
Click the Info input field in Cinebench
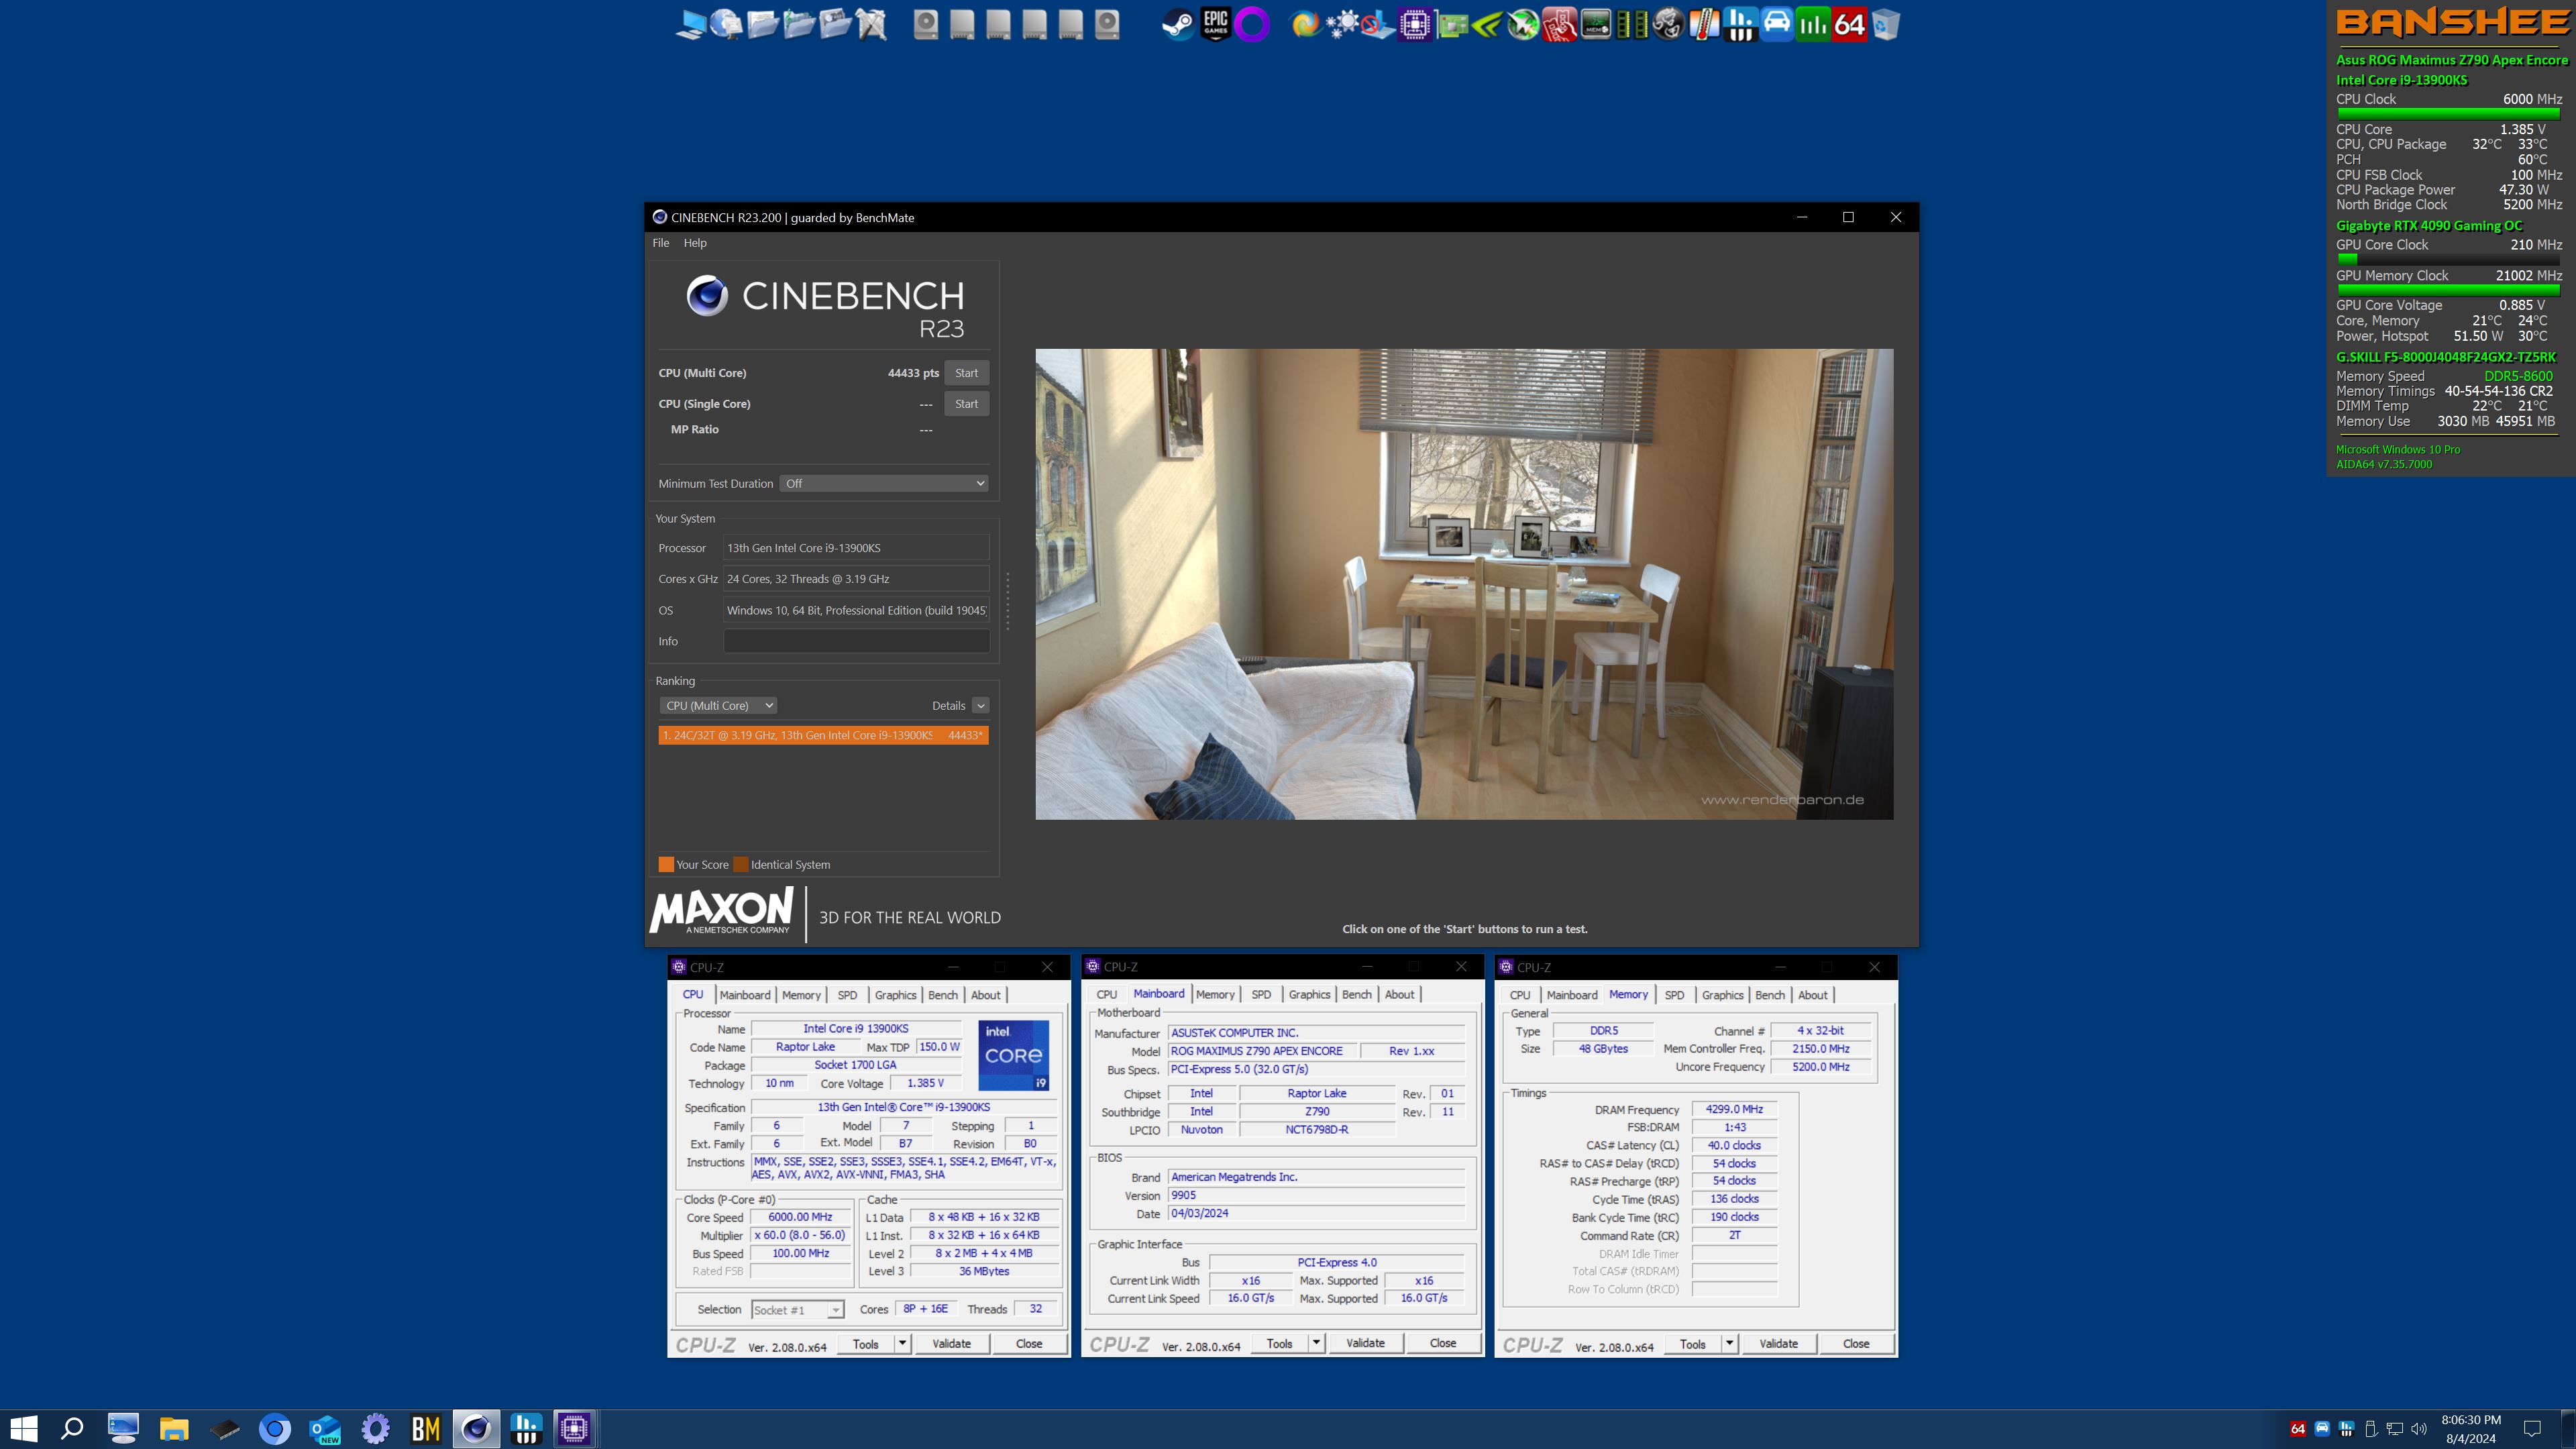click(x=856, y=641)
